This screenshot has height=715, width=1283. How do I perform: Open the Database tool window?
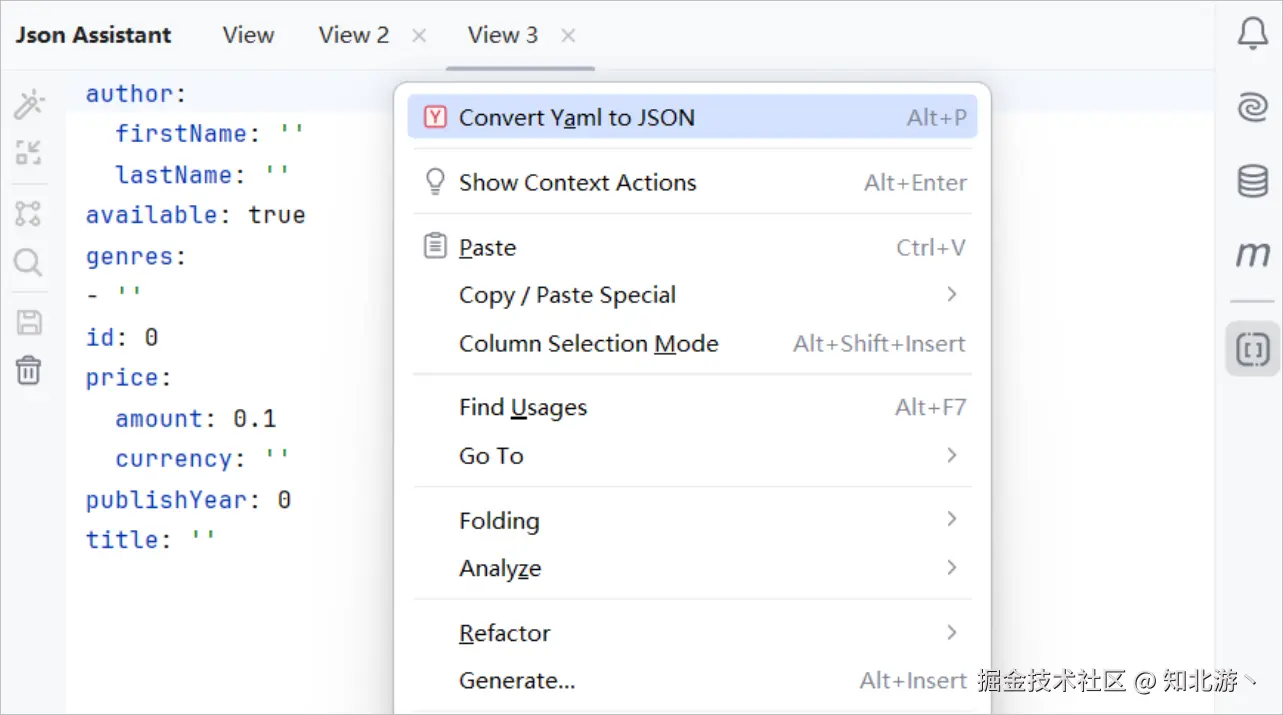pyautogui.click(x=1252, y=181)
